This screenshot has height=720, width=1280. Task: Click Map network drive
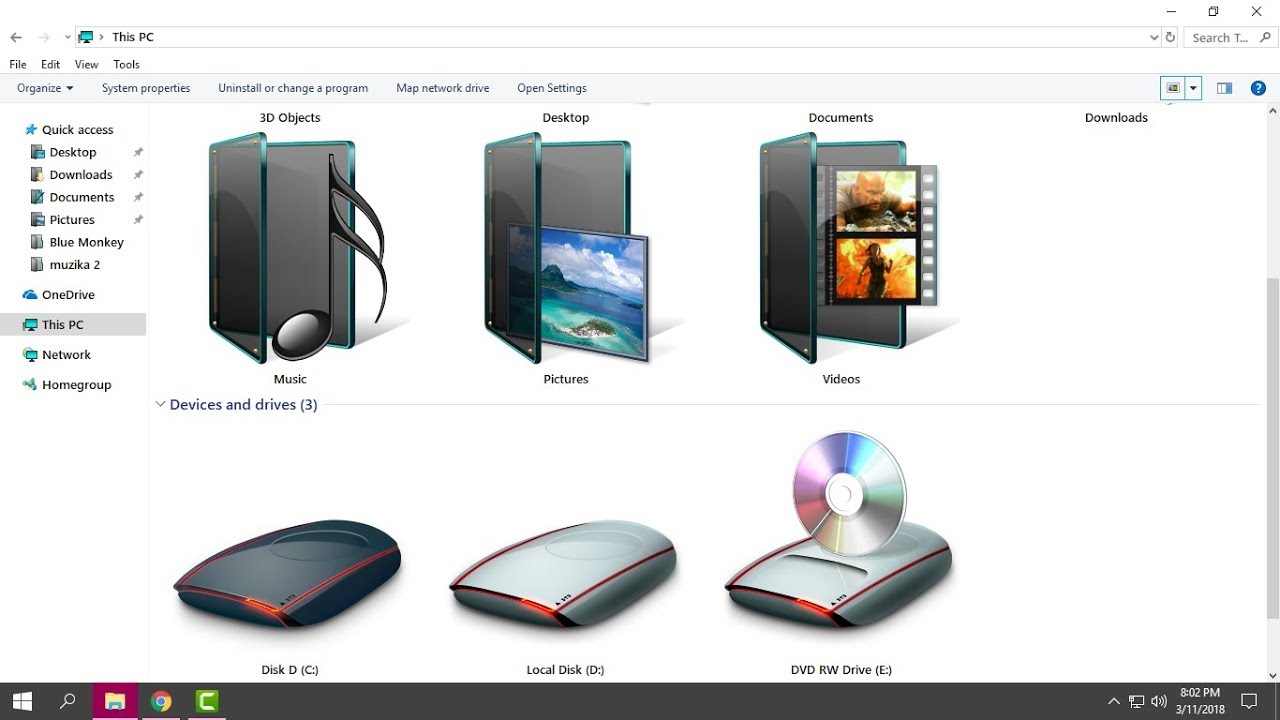click(x=442, y=88)
